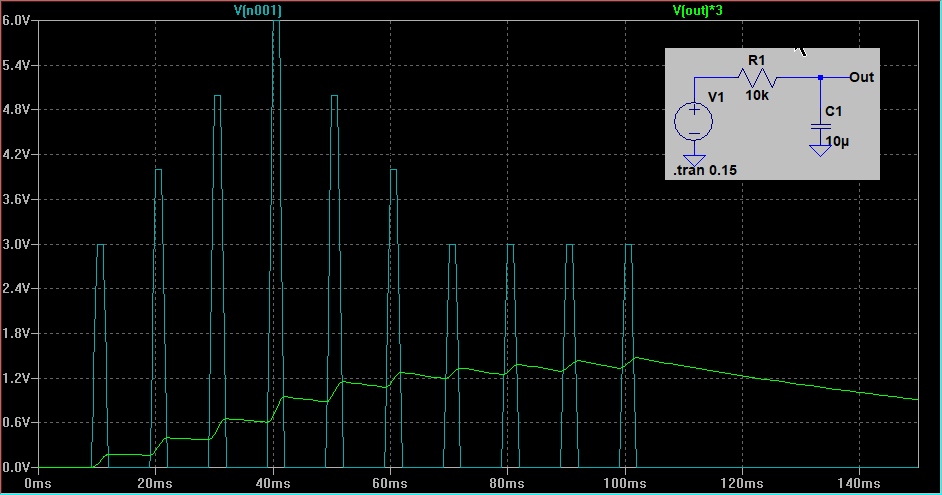Click the ground symbol below V1
This screenshot has height=495, width=942.
click(x=694, y=160)
